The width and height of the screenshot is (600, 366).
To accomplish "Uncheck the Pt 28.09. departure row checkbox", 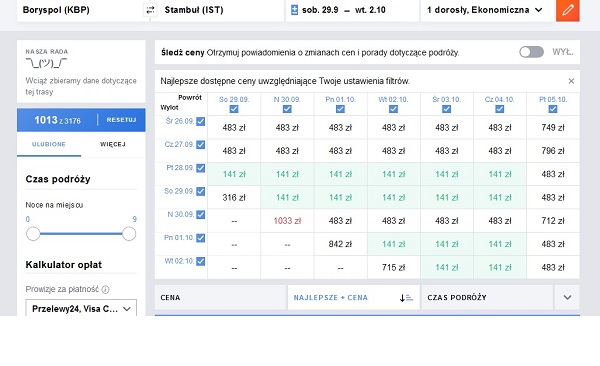I will point(201,168).
